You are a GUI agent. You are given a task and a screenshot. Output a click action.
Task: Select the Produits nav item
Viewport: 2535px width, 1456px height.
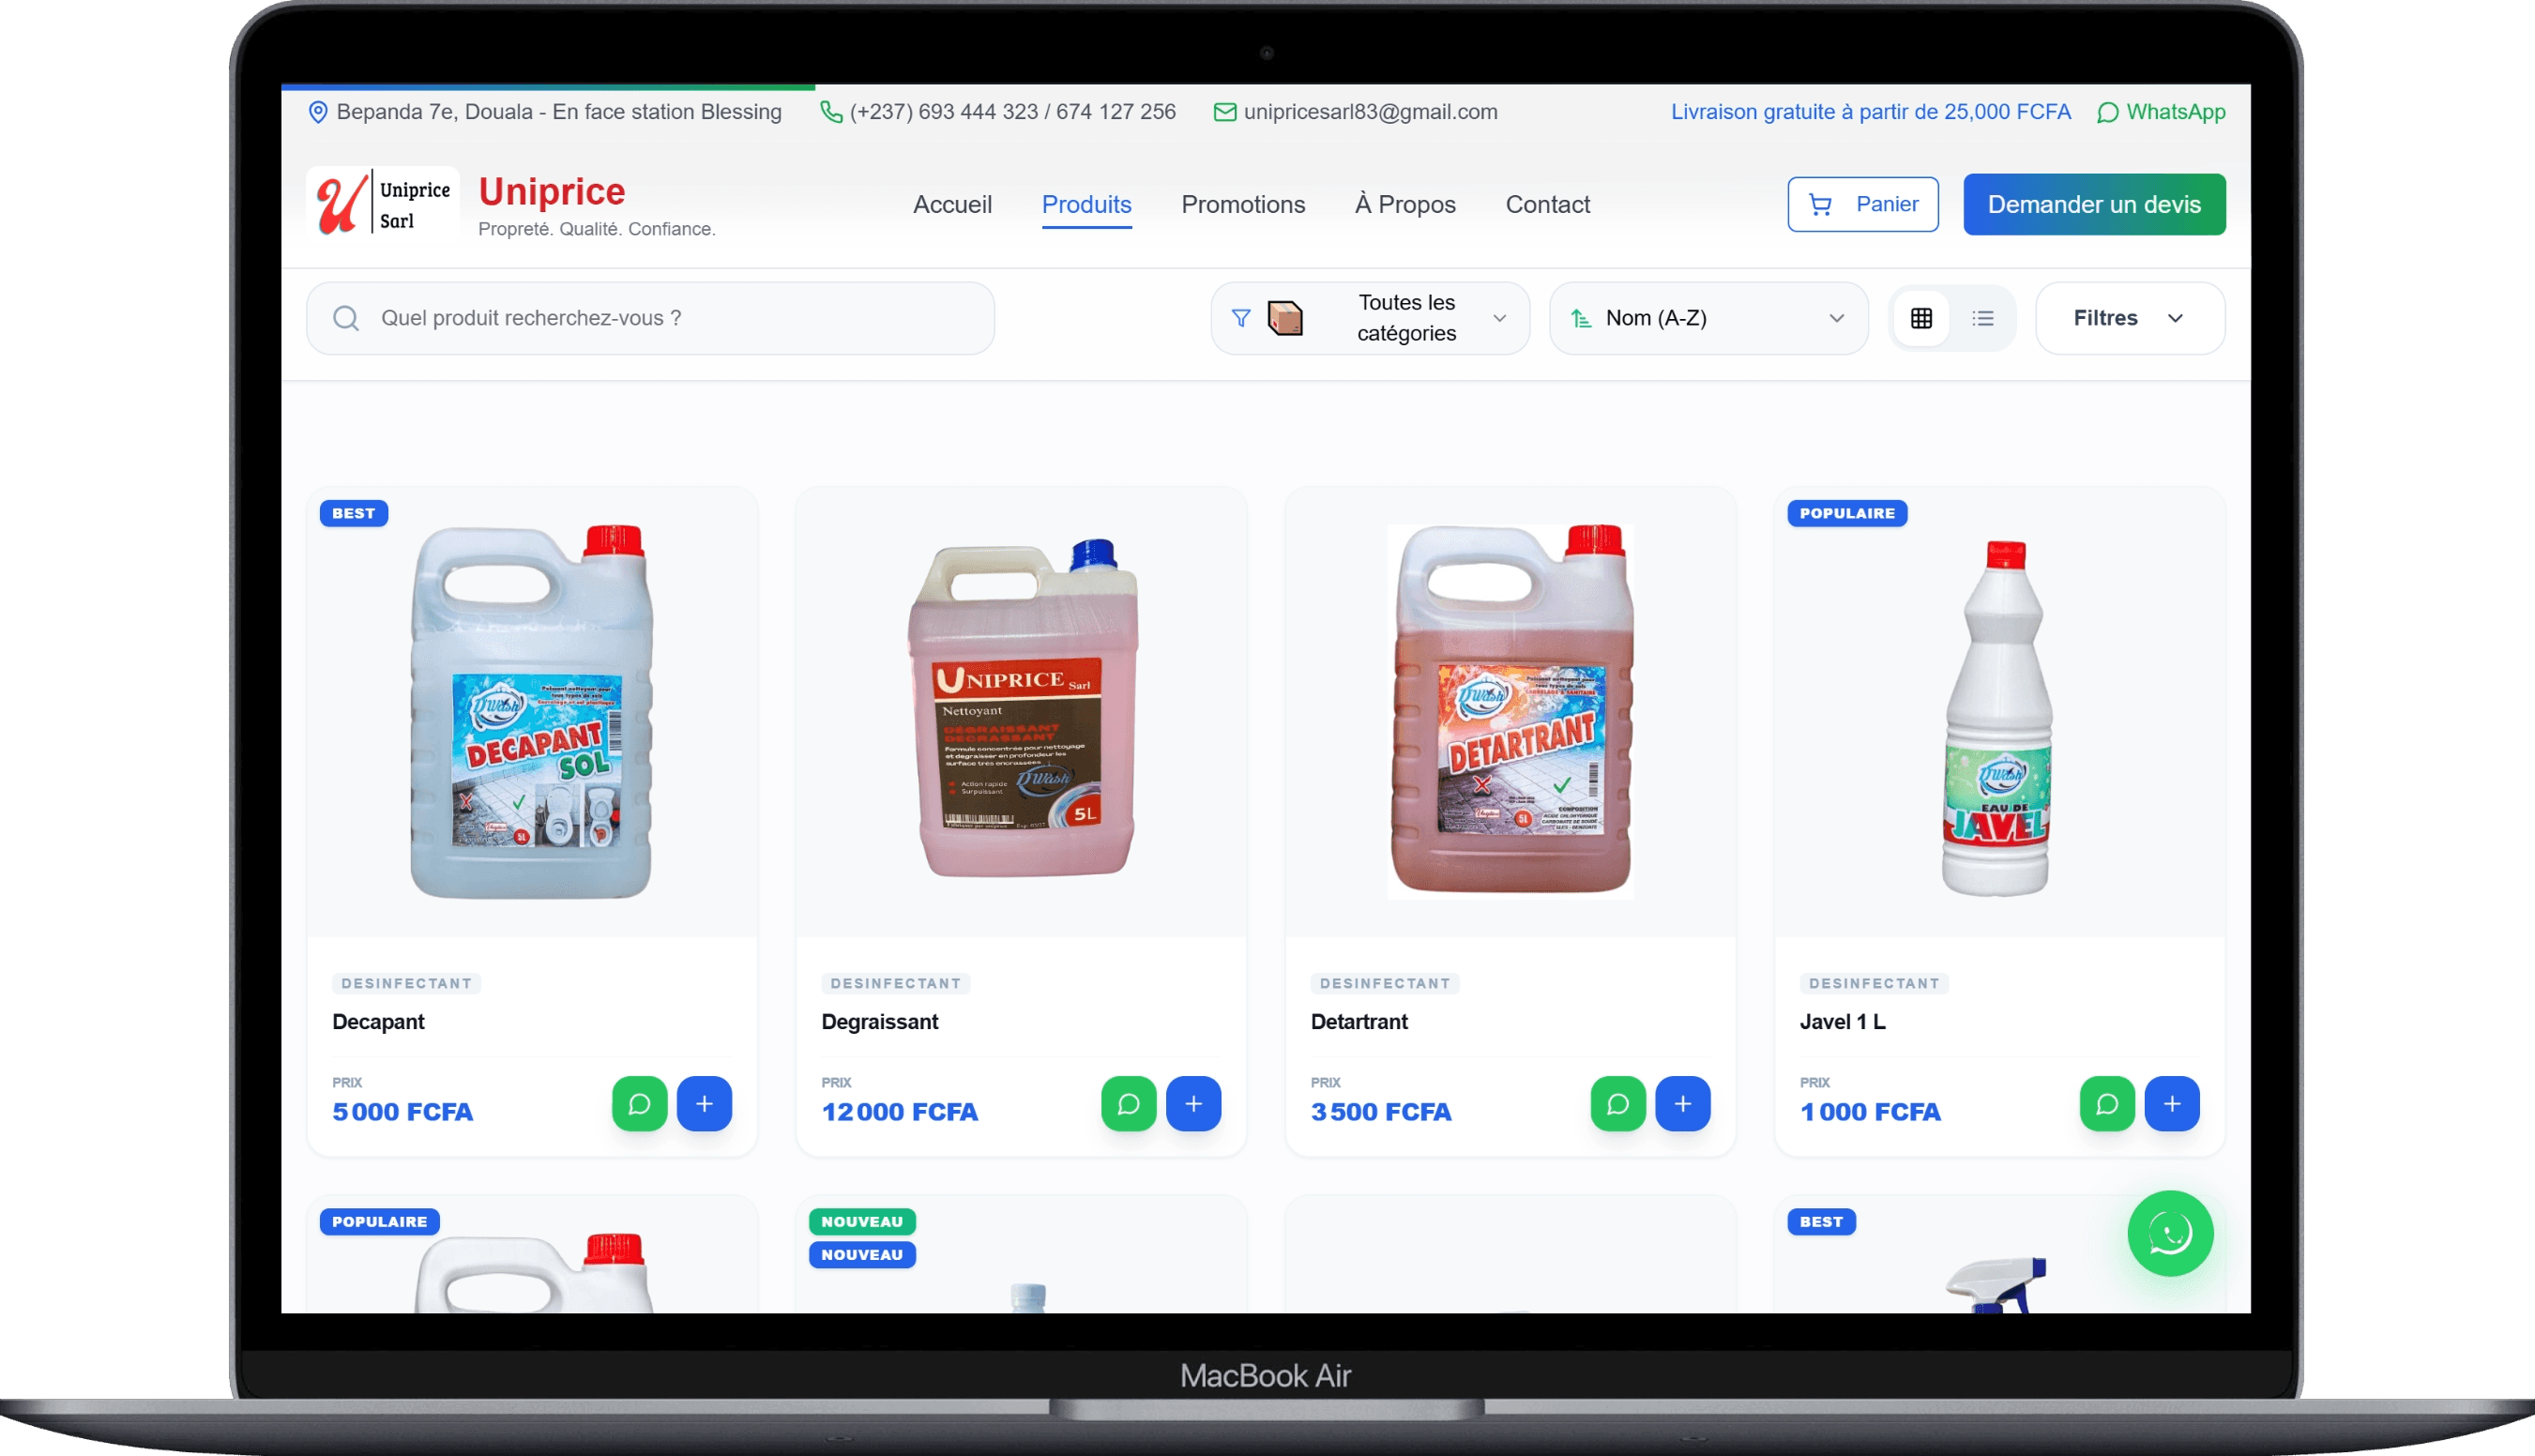click(x=1086, y=204)
